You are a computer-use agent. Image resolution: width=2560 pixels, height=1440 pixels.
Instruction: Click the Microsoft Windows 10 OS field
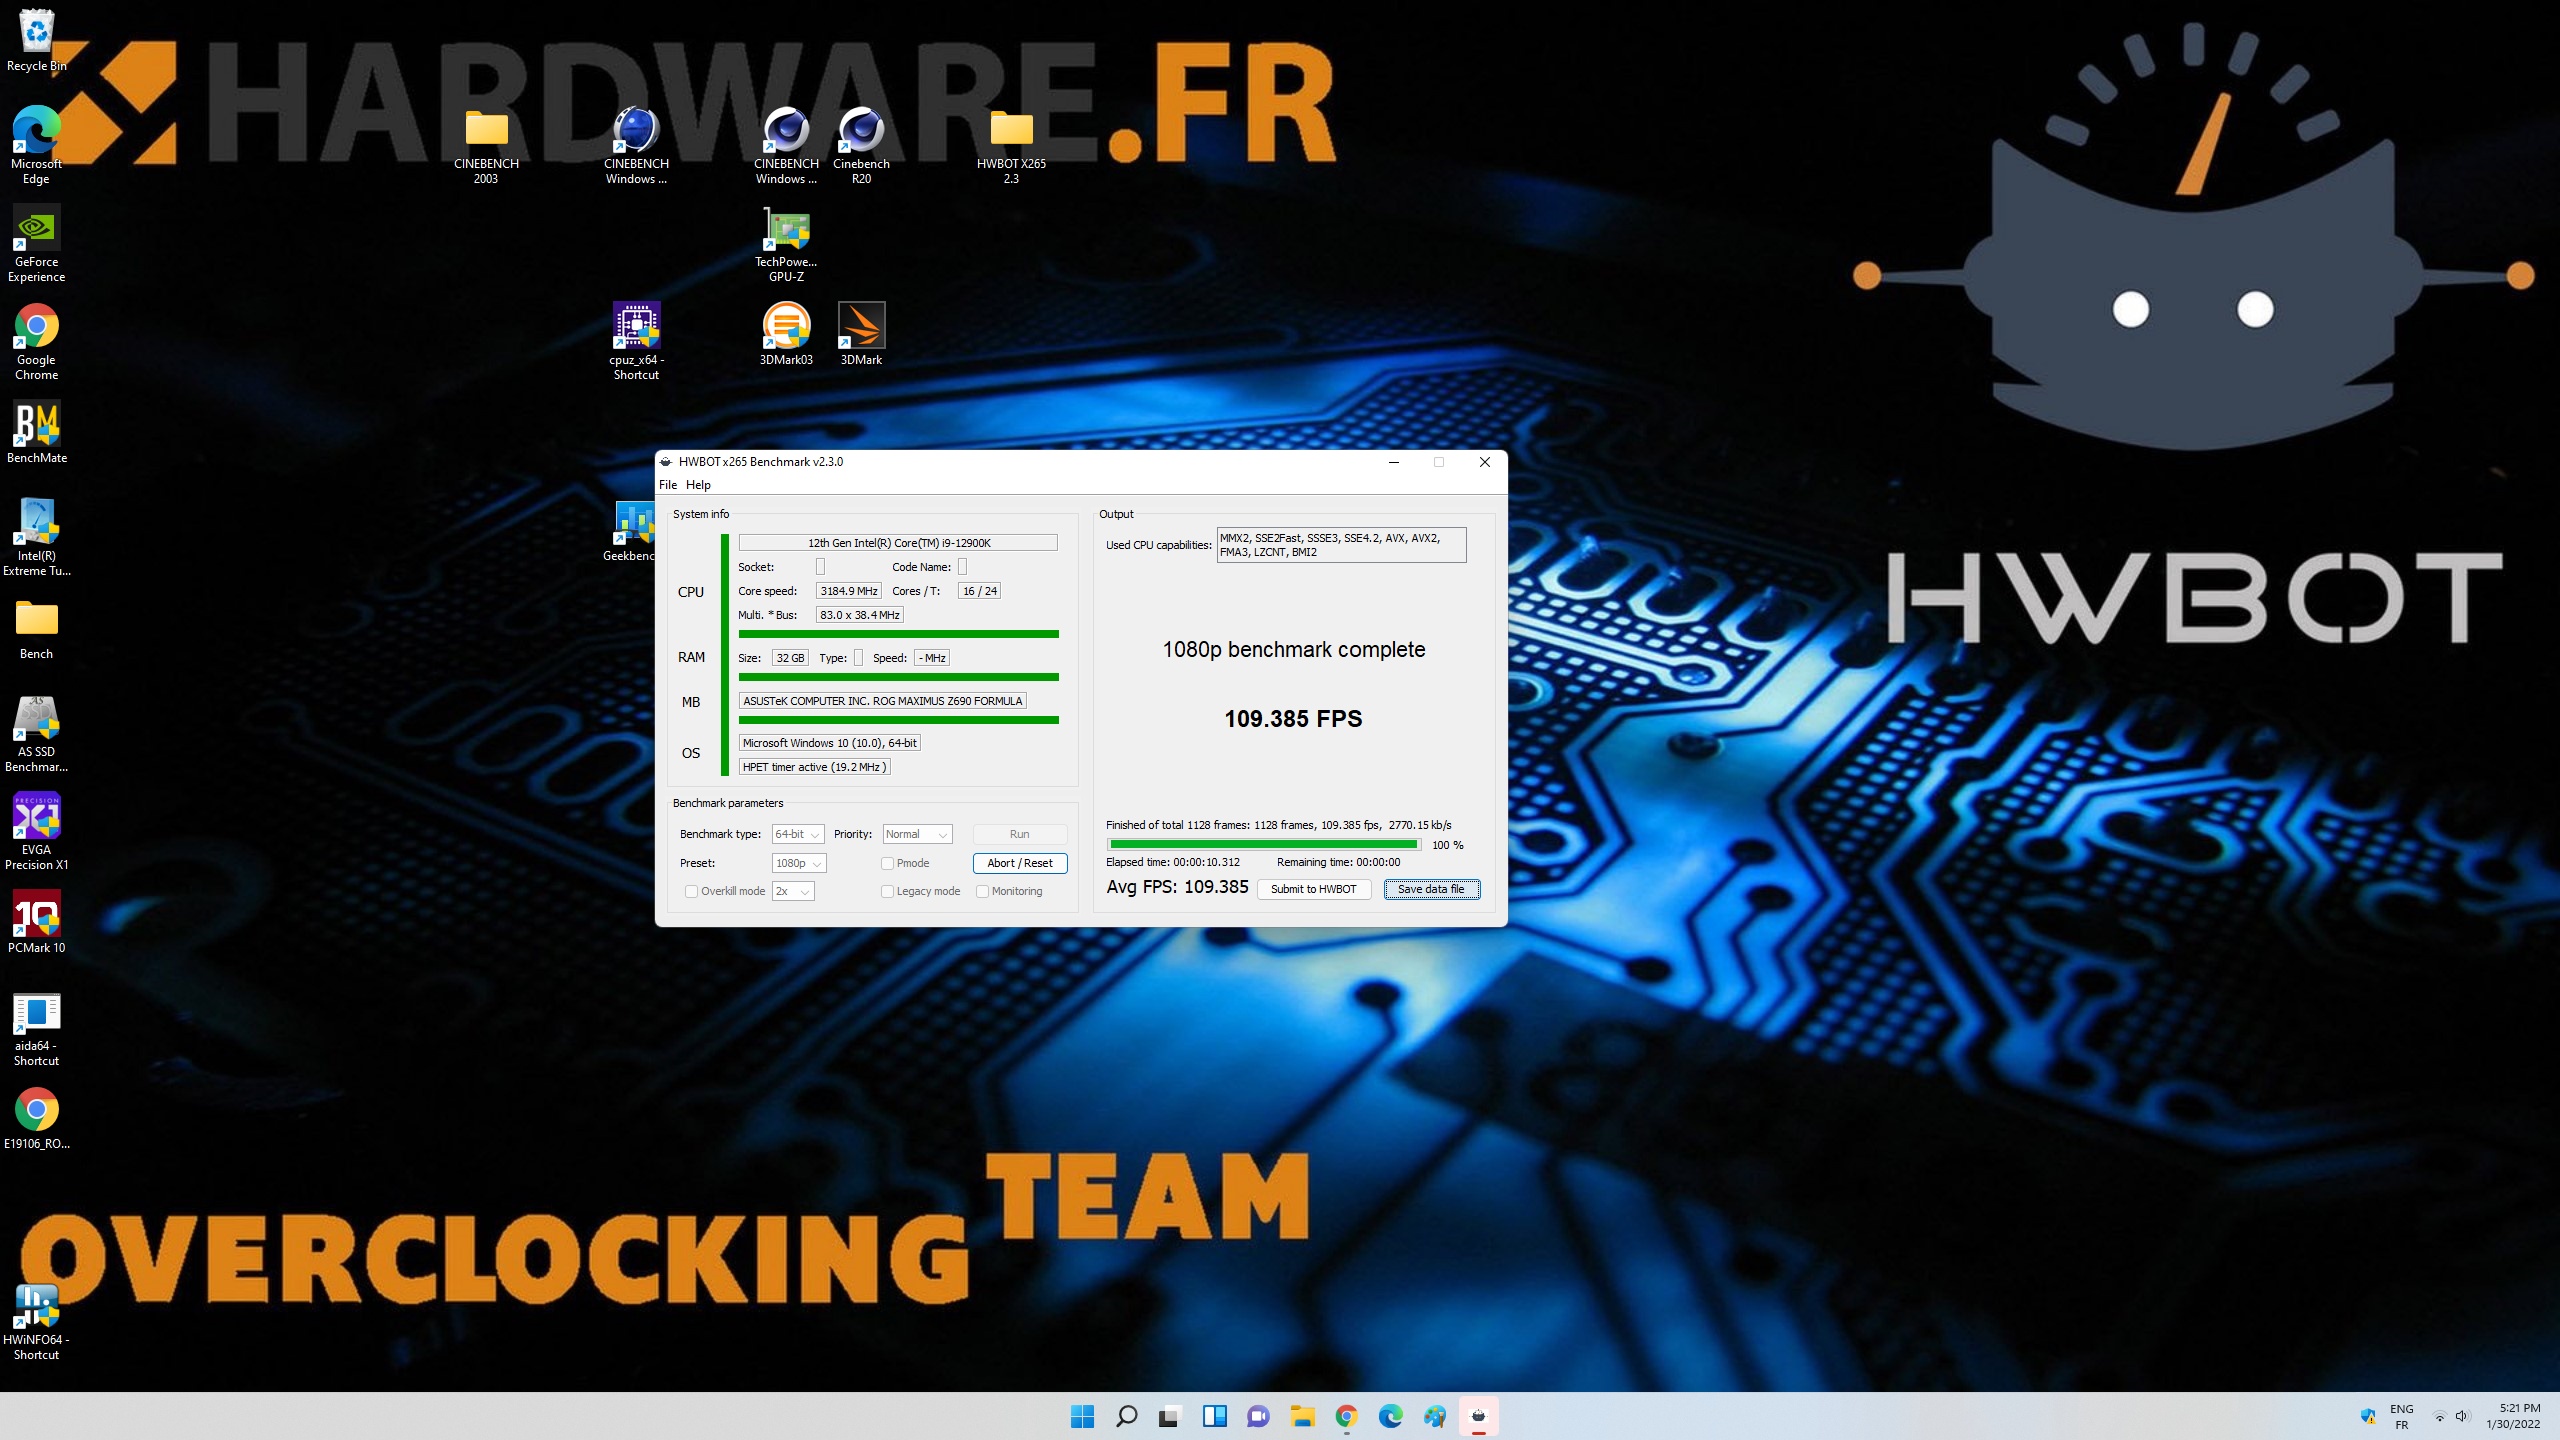pos(829,743)
